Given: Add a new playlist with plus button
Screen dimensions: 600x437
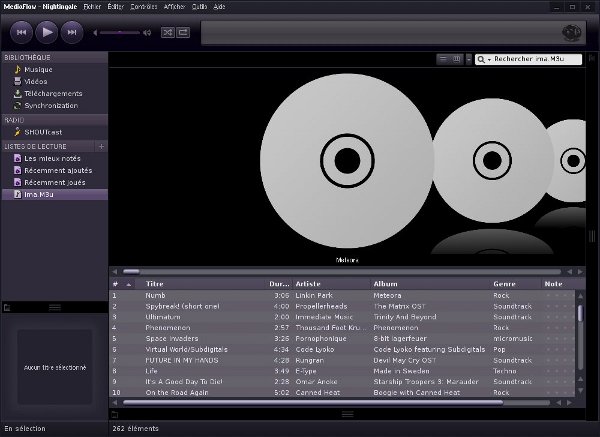Looking at the screenshot, I should [101, 146].
